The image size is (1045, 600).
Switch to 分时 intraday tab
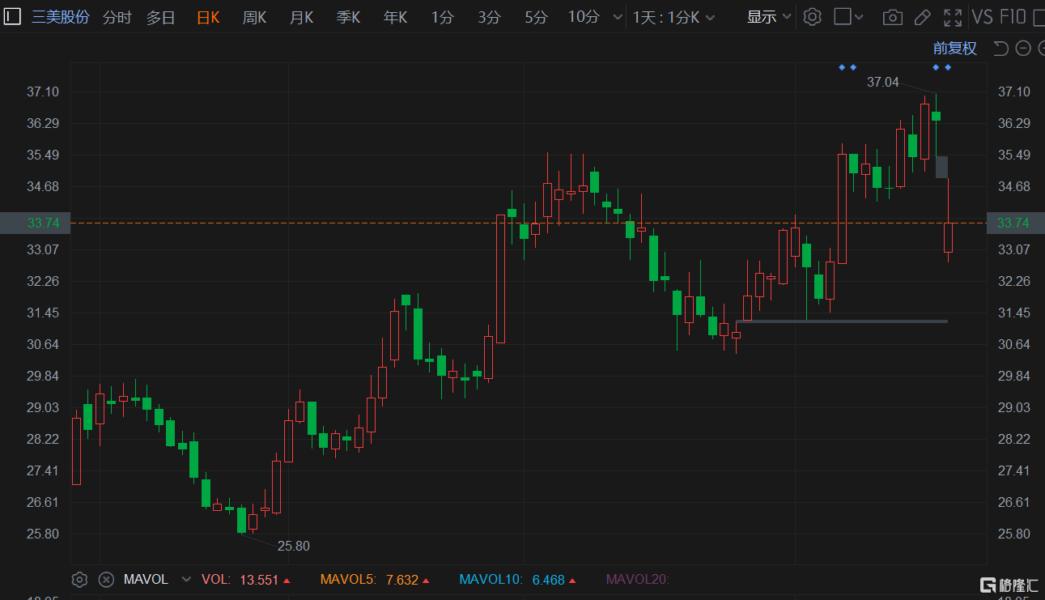coord(117,17)
